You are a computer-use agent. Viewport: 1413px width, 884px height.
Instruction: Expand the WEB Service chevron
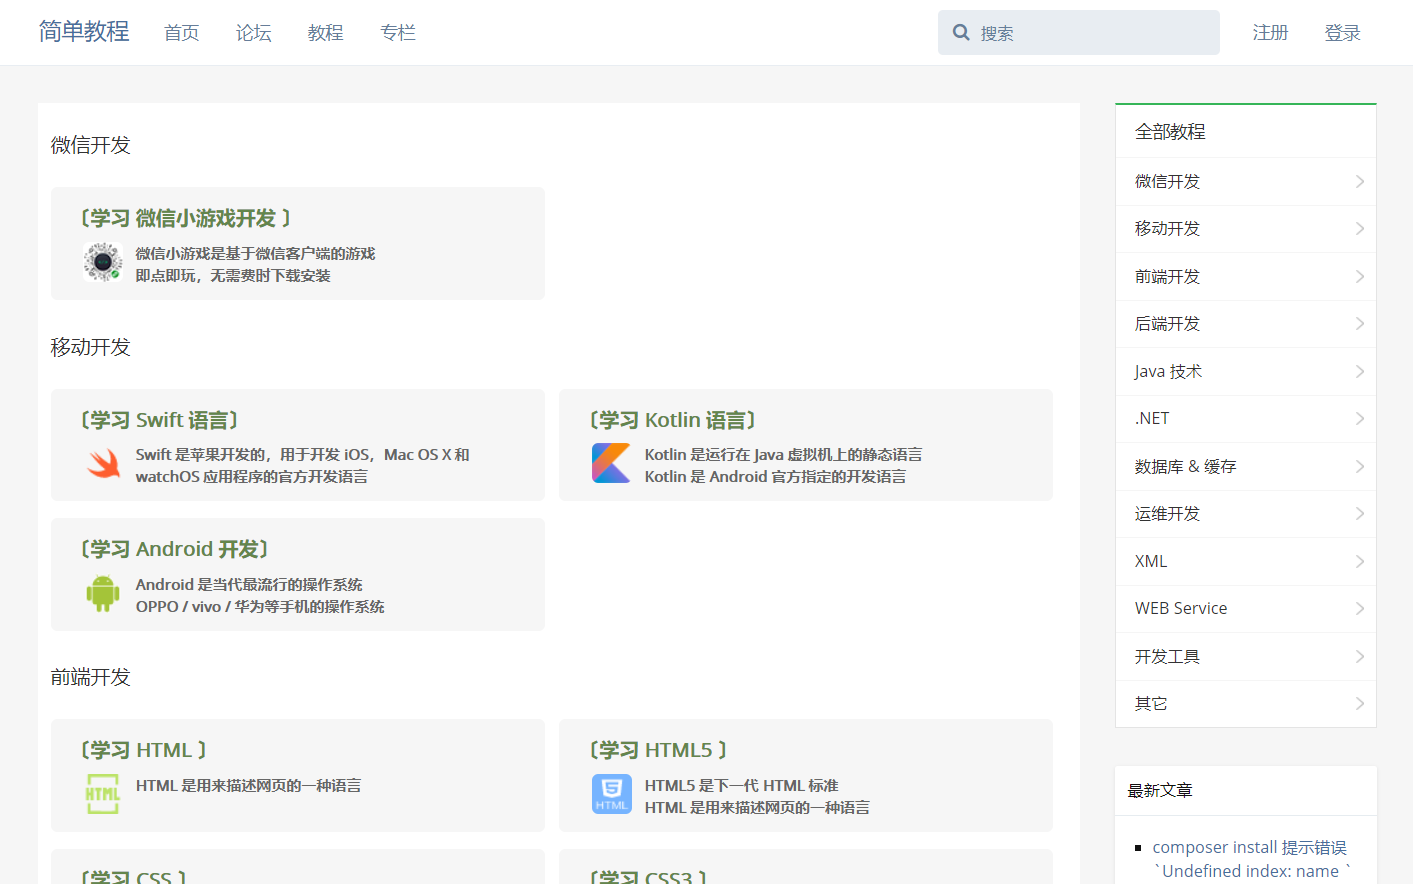(1360, 608)
